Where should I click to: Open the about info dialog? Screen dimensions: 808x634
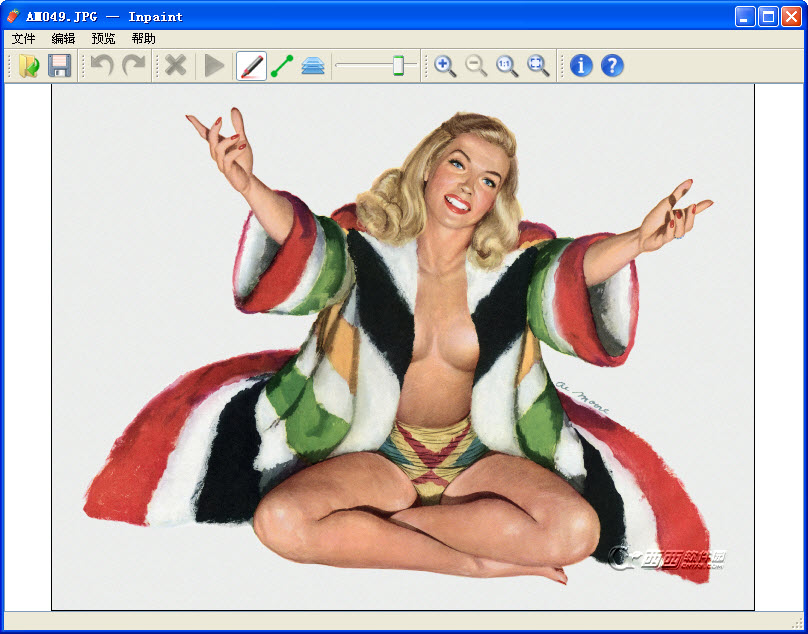pos(581,66)
